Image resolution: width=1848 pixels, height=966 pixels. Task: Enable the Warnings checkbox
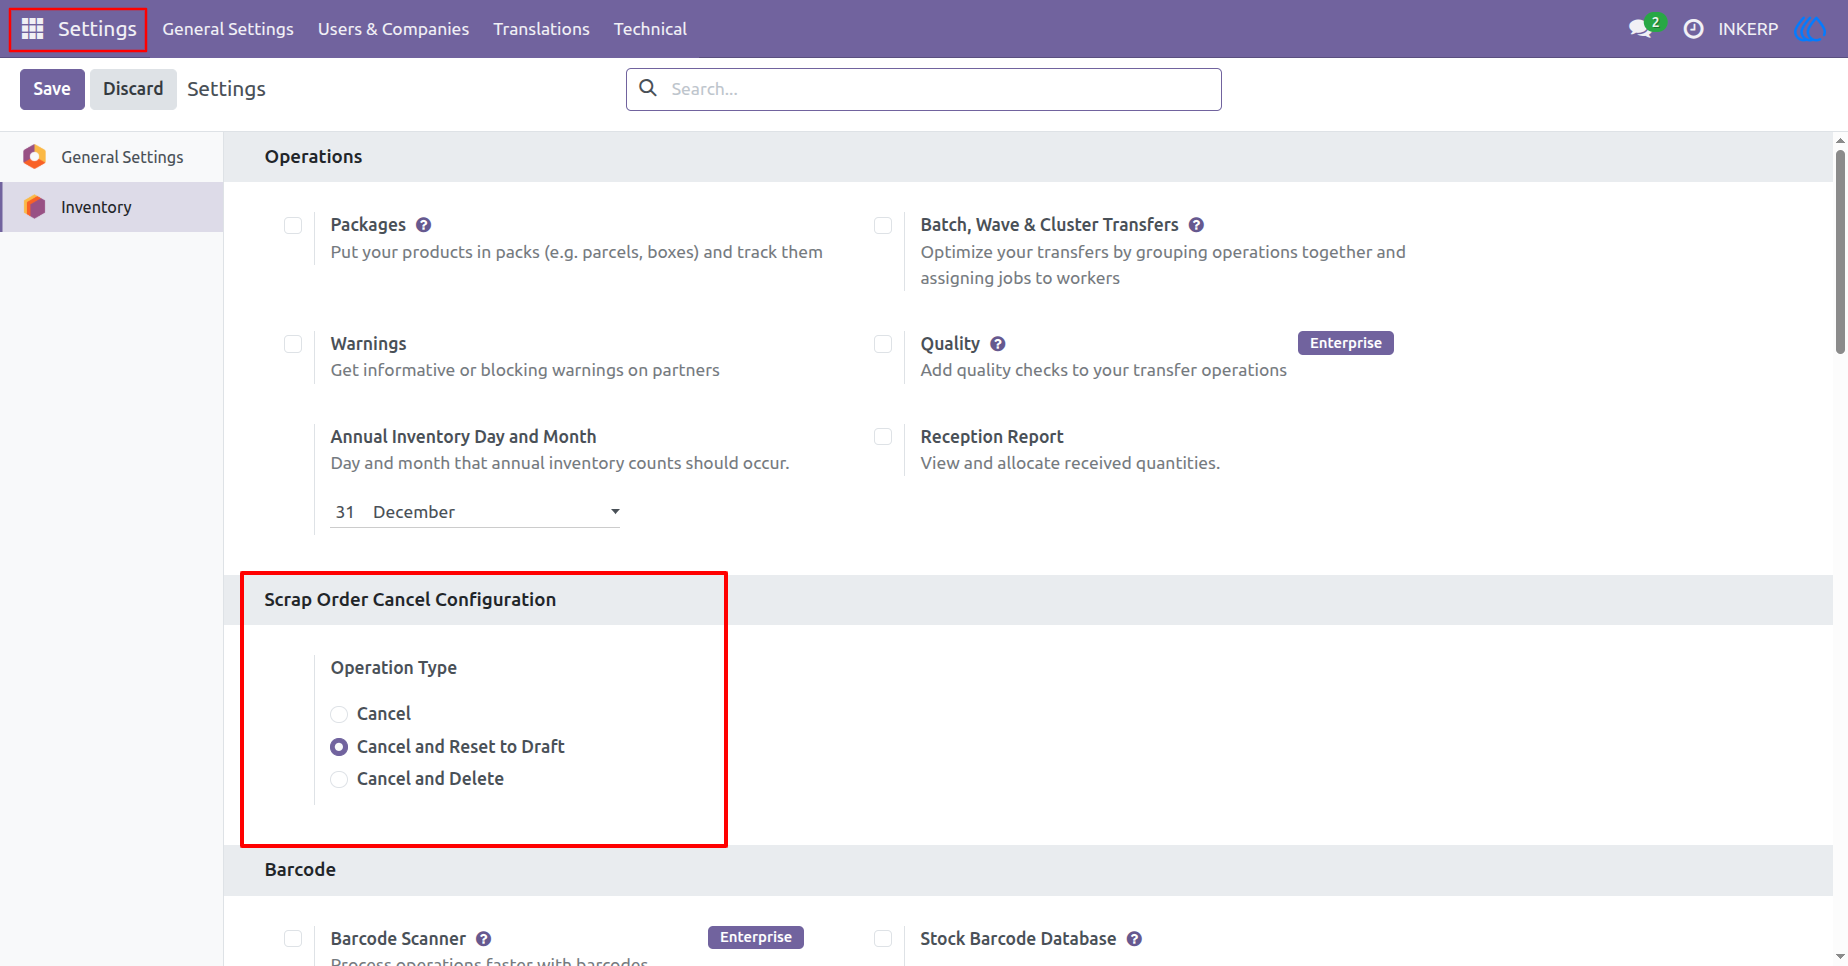pyautogui.click(x=293, y=344)
